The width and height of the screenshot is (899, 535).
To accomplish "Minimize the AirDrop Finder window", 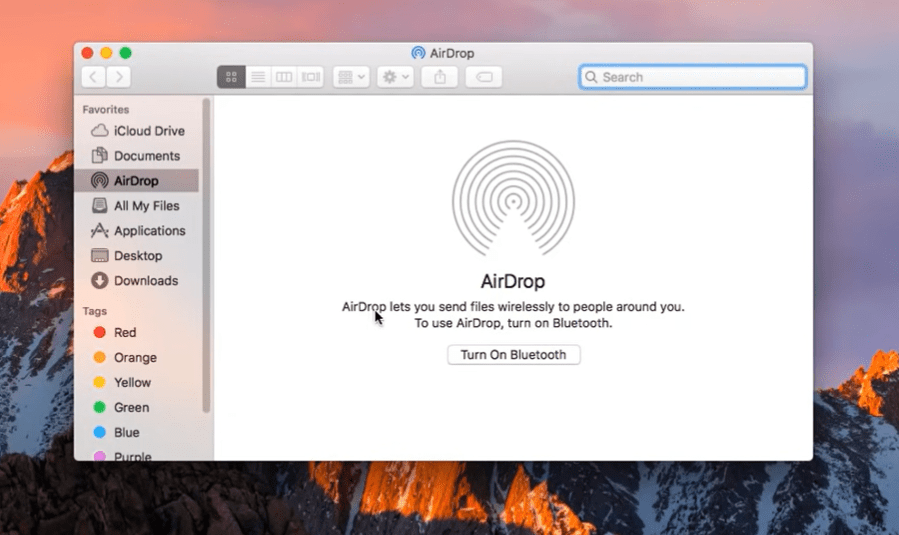I will point(107,53).
